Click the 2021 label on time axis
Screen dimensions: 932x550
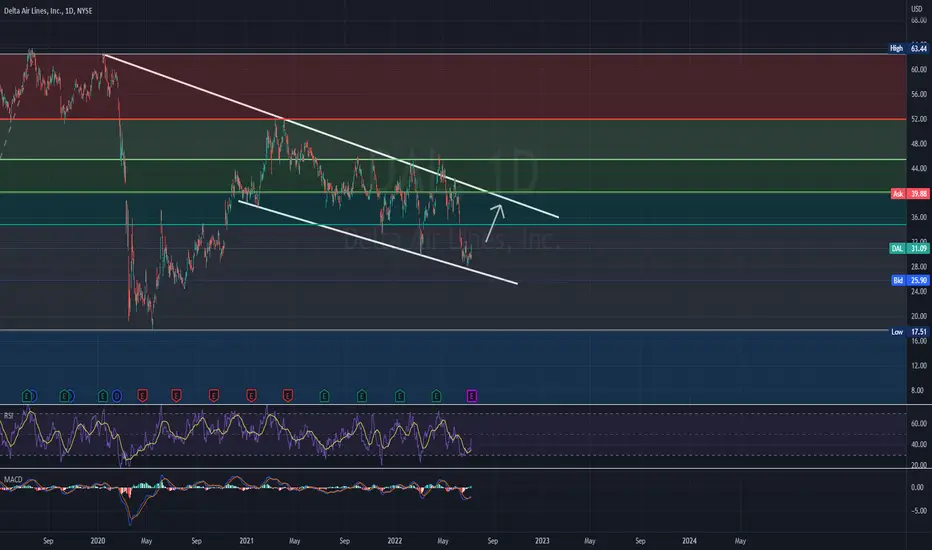coord(247,540)
